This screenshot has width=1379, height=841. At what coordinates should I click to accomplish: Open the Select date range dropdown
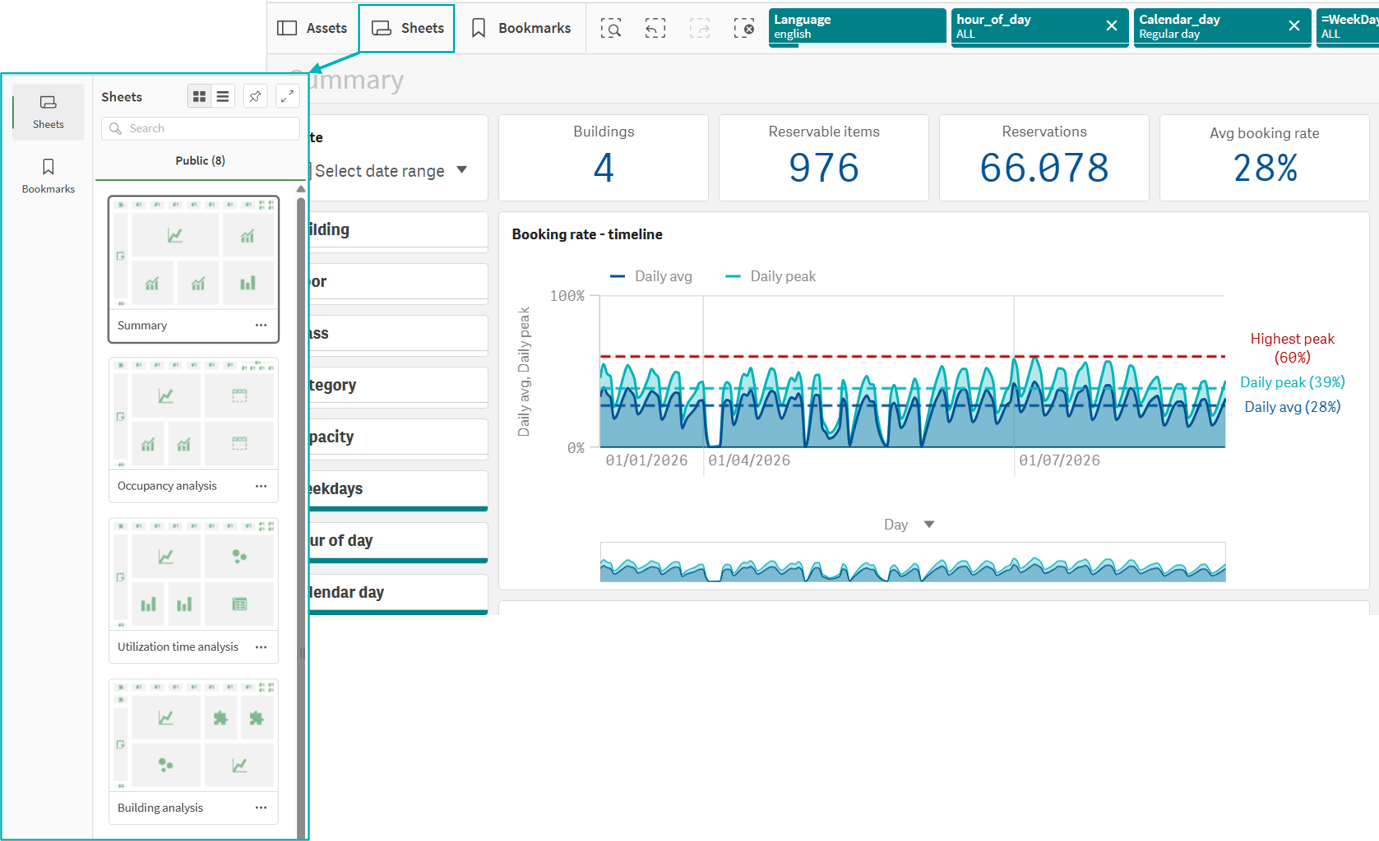click(390, 171)
